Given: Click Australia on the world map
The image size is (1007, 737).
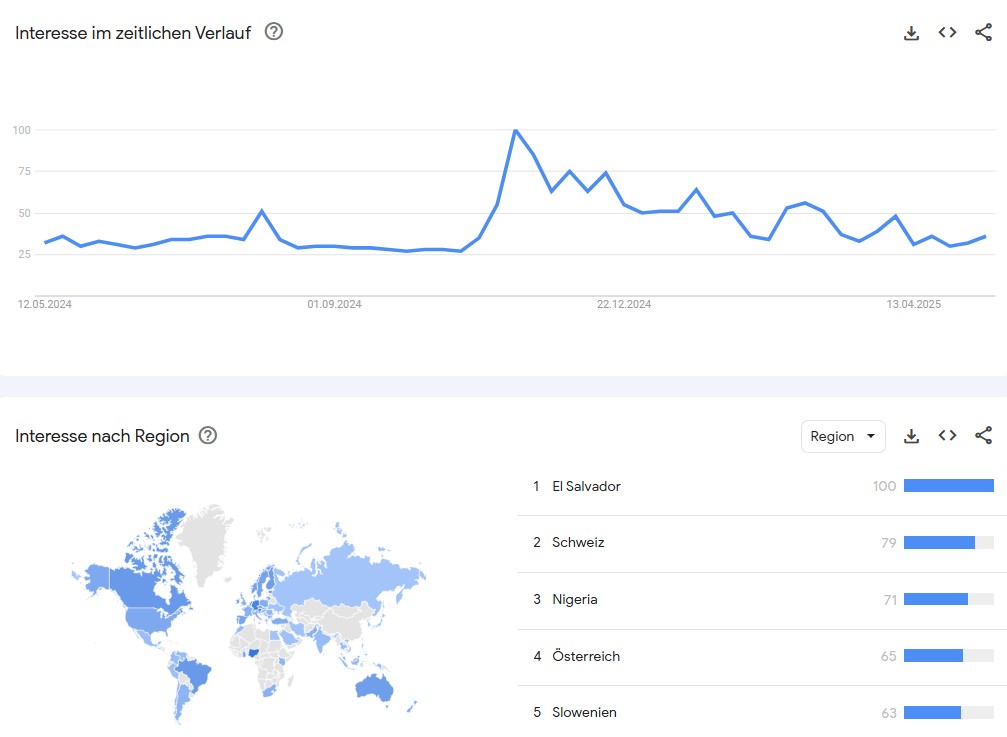Looking at the screenshot, I should tap(375, 688).
